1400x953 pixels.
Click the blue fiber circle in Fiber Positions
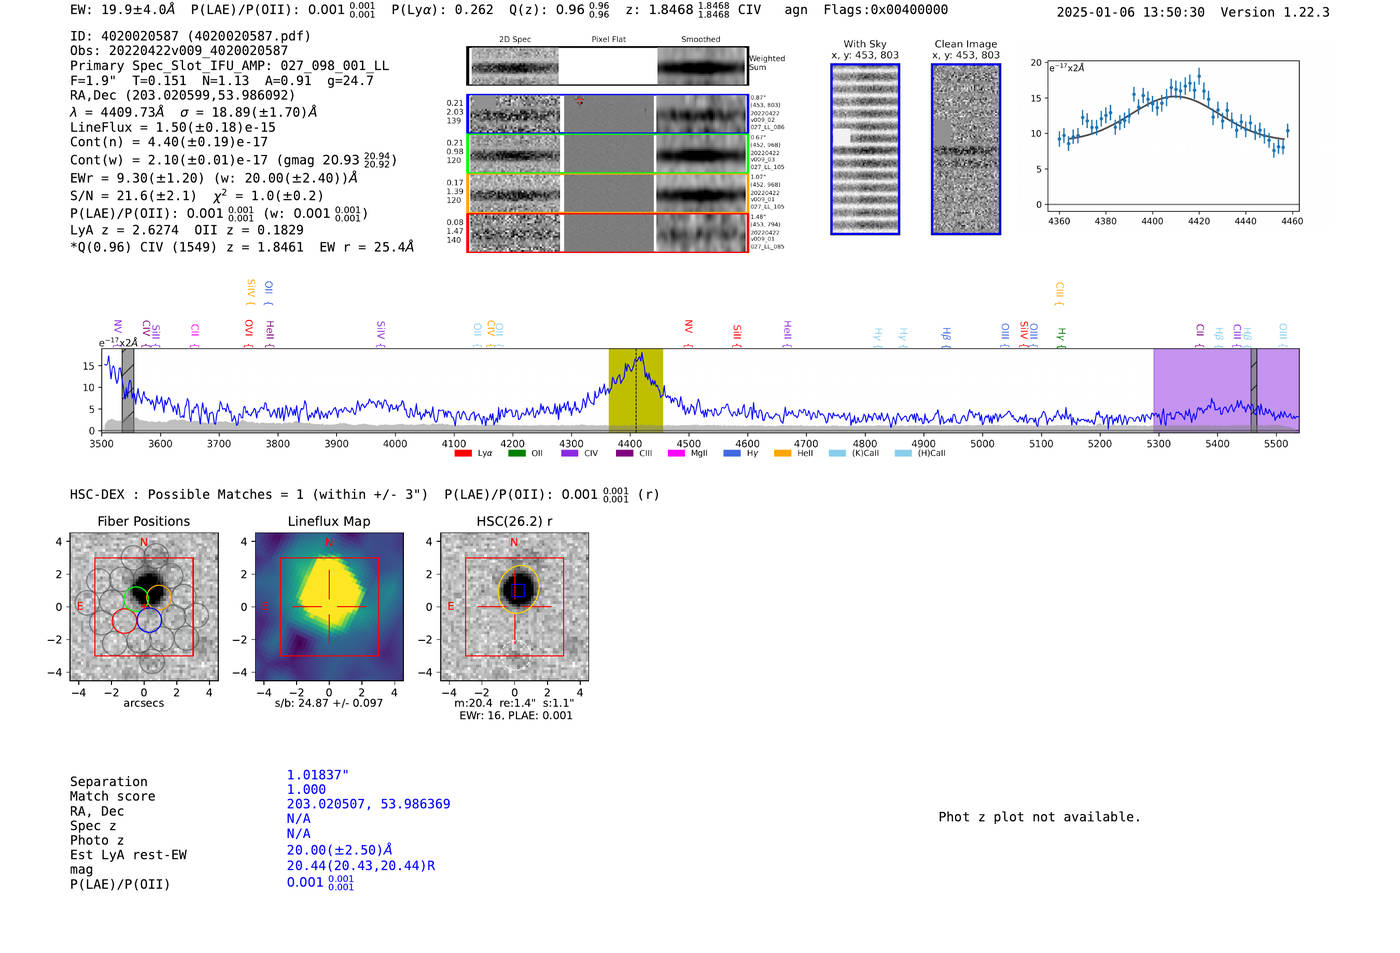pos(149,621)
